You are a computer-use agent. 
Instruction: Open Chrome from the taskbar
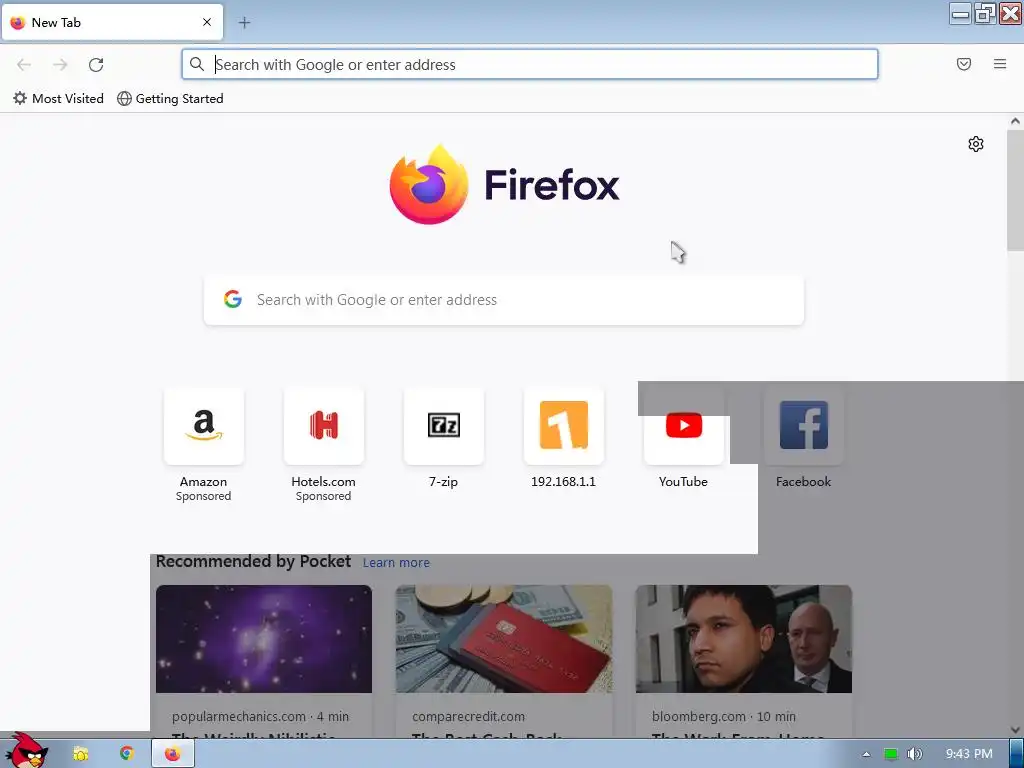point(126,754)
